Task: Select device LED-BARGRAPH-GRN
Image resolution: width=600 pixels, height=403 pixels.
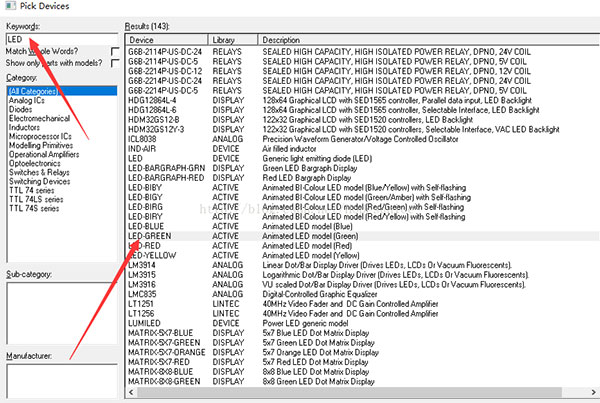Action: pos(363,168)
